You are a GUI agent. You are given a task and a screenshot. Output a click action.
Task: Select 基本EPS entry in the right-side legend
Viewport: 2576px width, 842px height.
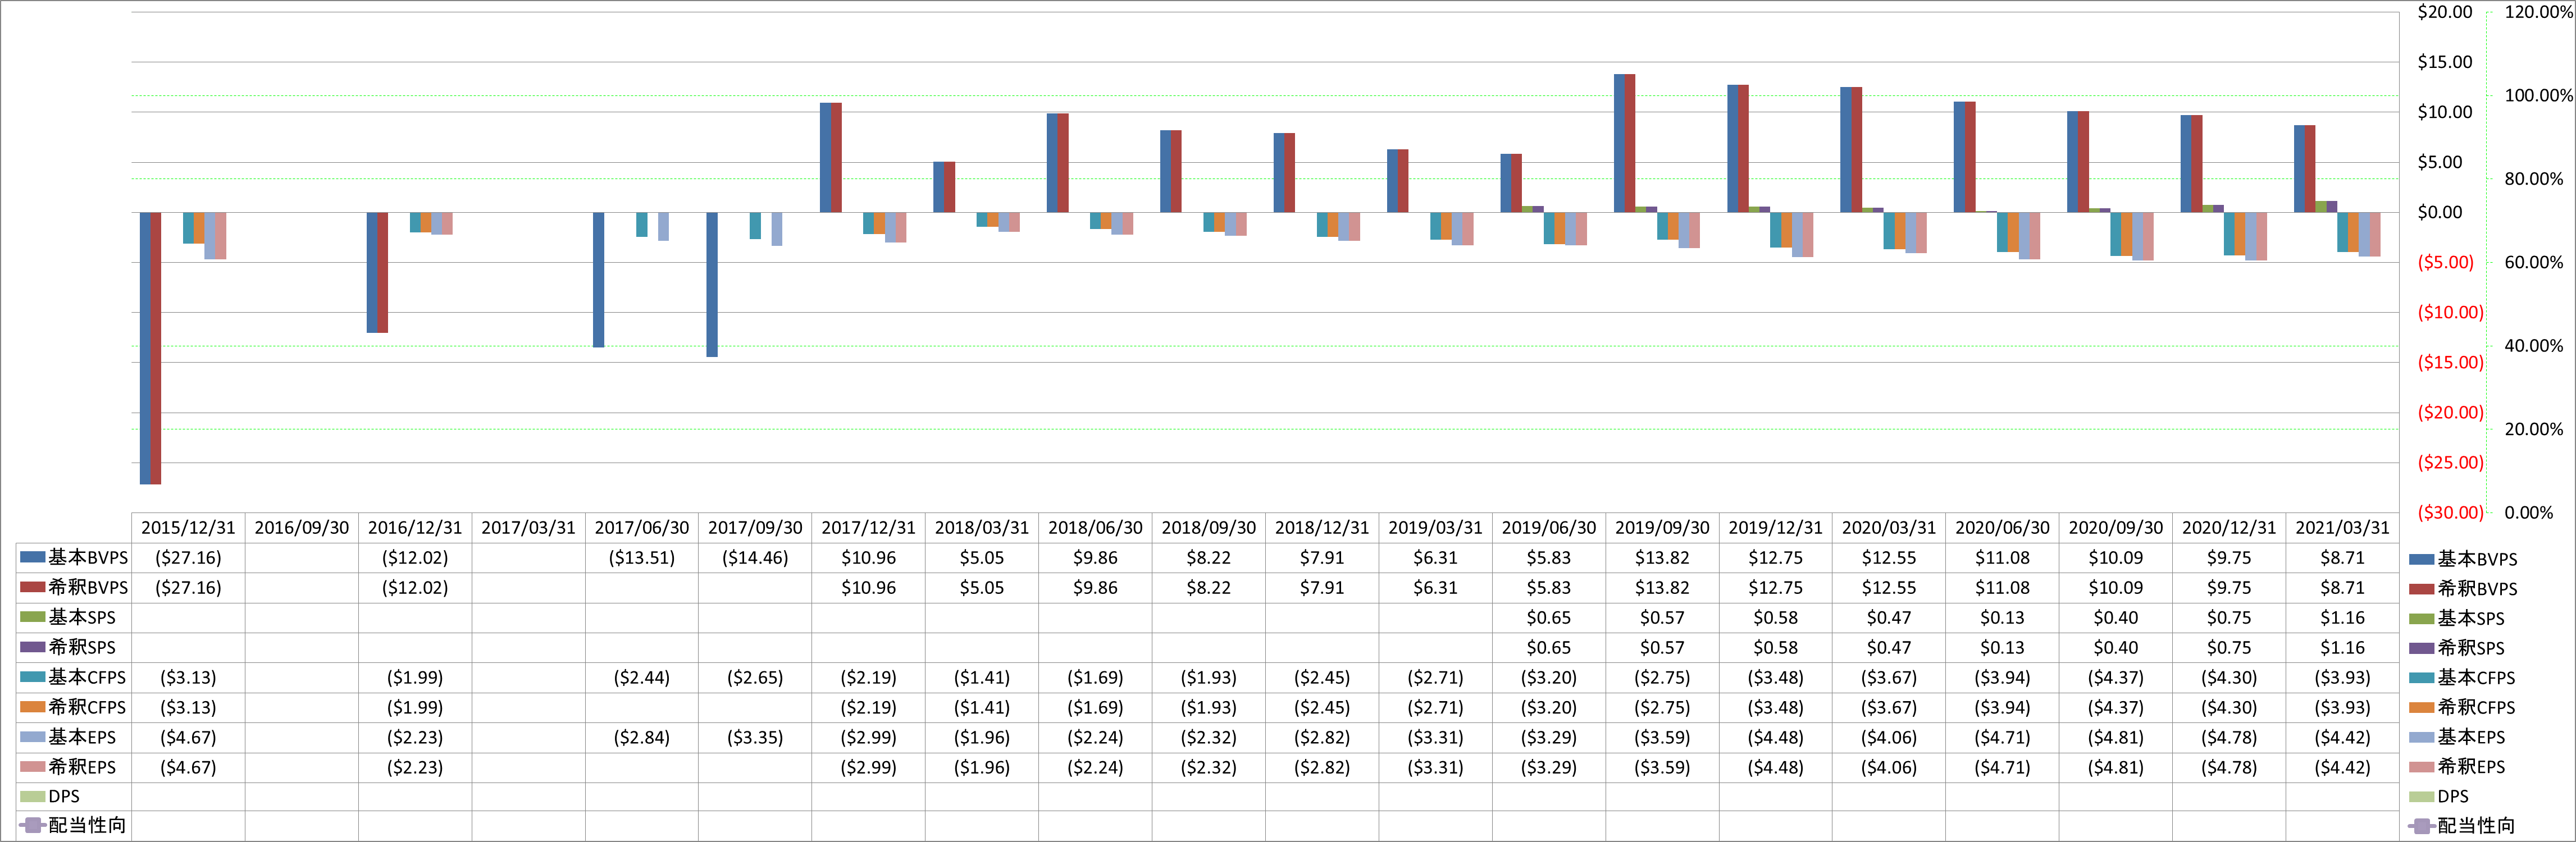[x=2457, y=737]
